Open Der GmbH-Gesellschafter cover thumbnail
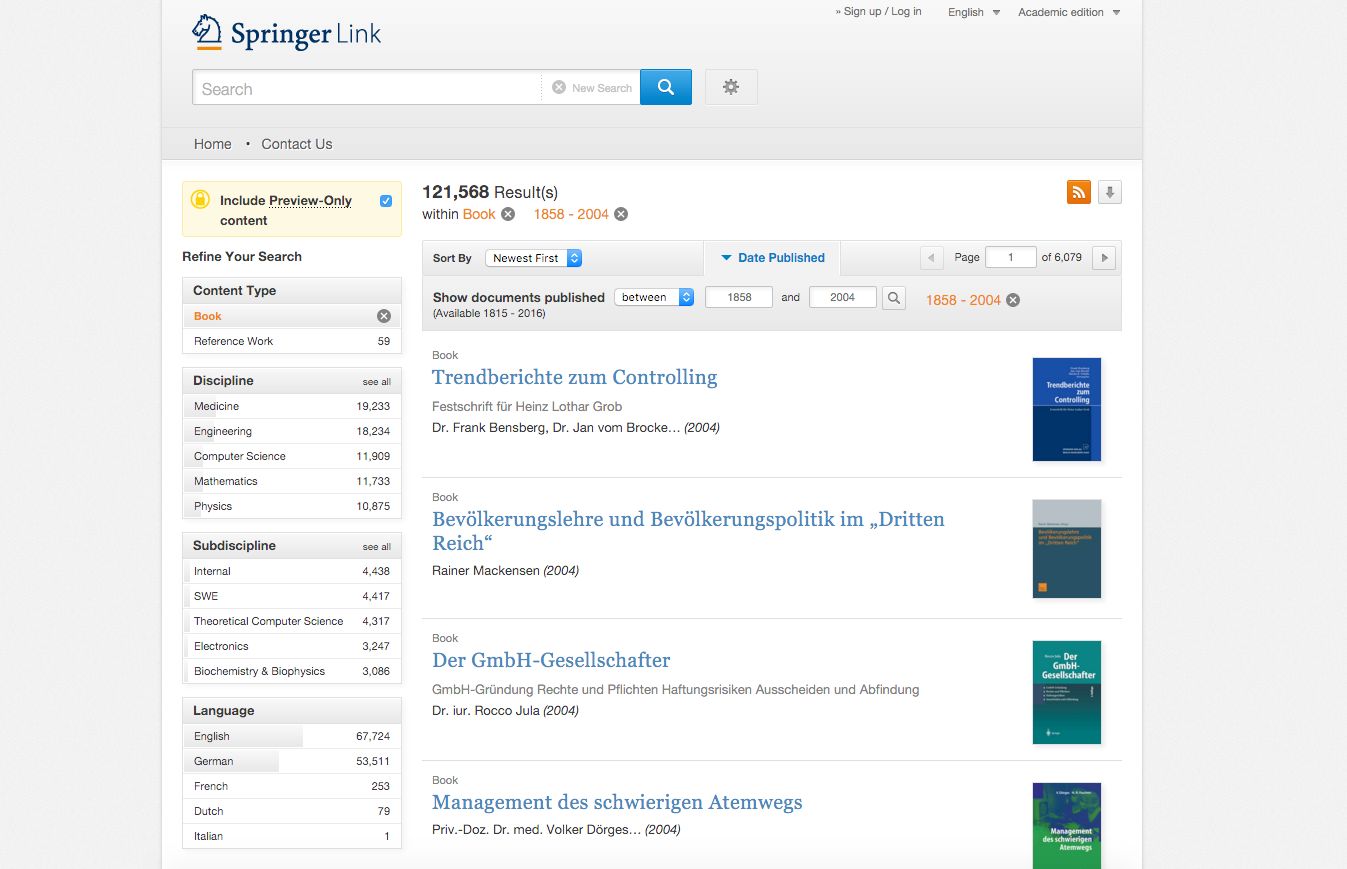The height and width of the screenshot is (869, 1347). 1067,692
